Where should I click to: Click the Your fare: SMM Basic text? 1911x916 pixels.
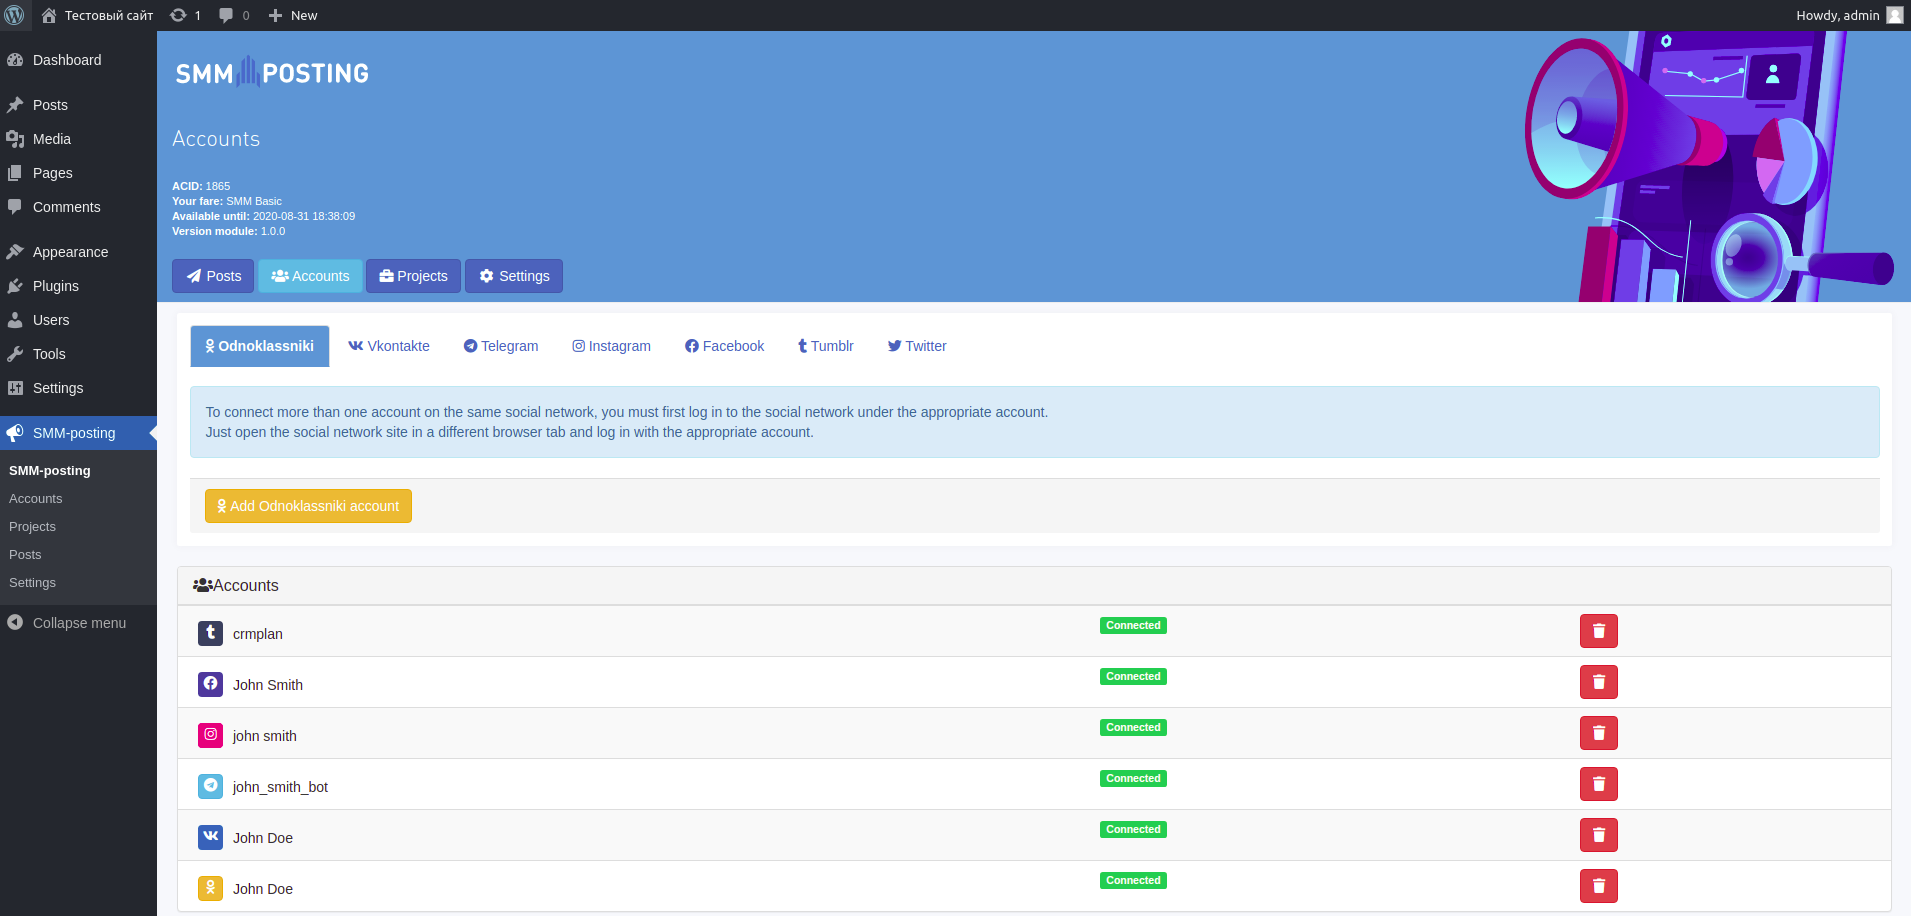(x=227, y=201)
